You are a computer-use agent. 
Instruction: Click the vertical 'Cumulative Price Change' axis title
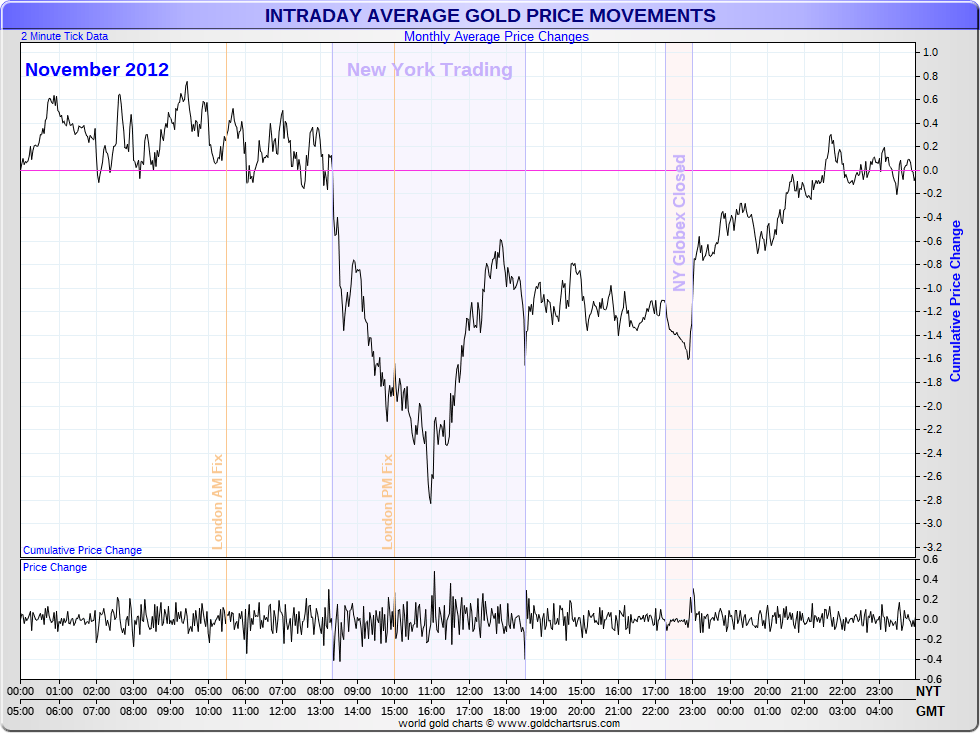click(956, 301)
